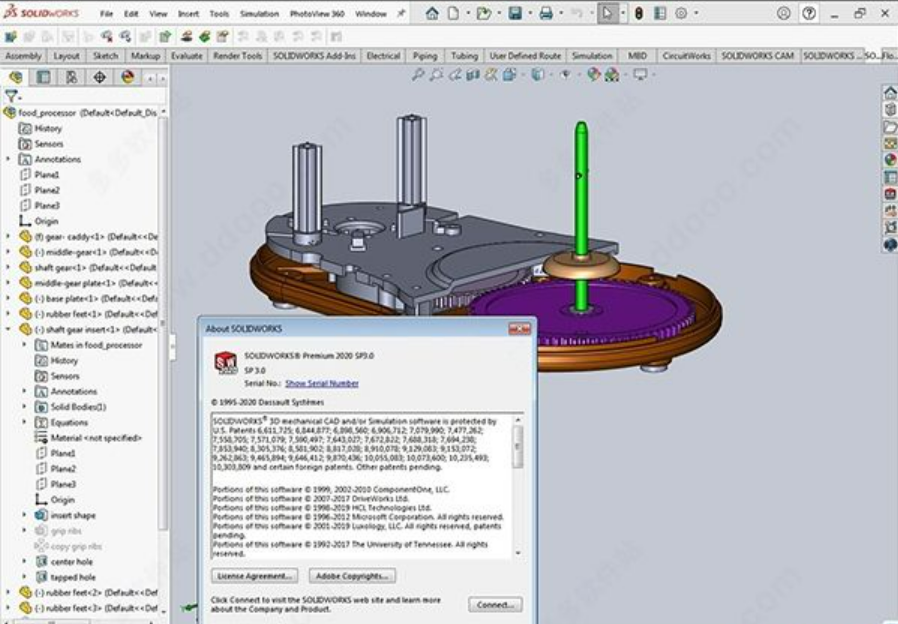Open the File menu
898x624 pixels.
pos(107,14)
